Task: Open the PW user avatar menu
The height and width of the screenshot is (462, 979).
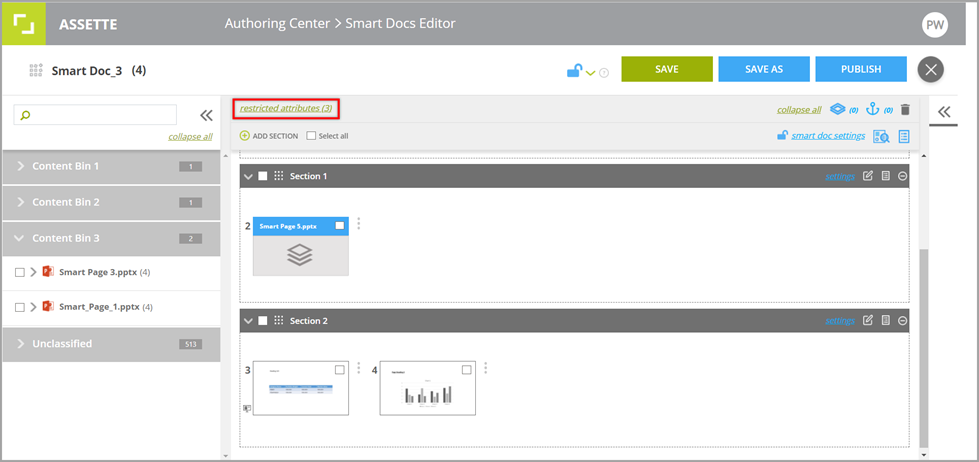Action: click(935, 25)
